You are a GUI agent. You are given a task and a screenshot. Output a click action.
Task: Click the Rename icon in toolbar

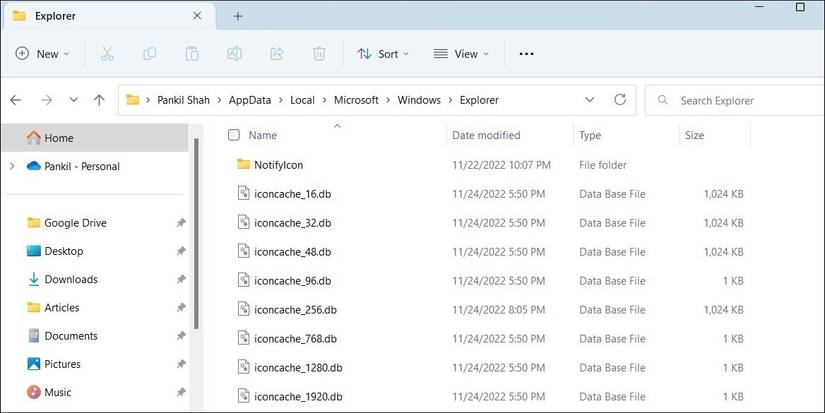click(x=234, y=54)
